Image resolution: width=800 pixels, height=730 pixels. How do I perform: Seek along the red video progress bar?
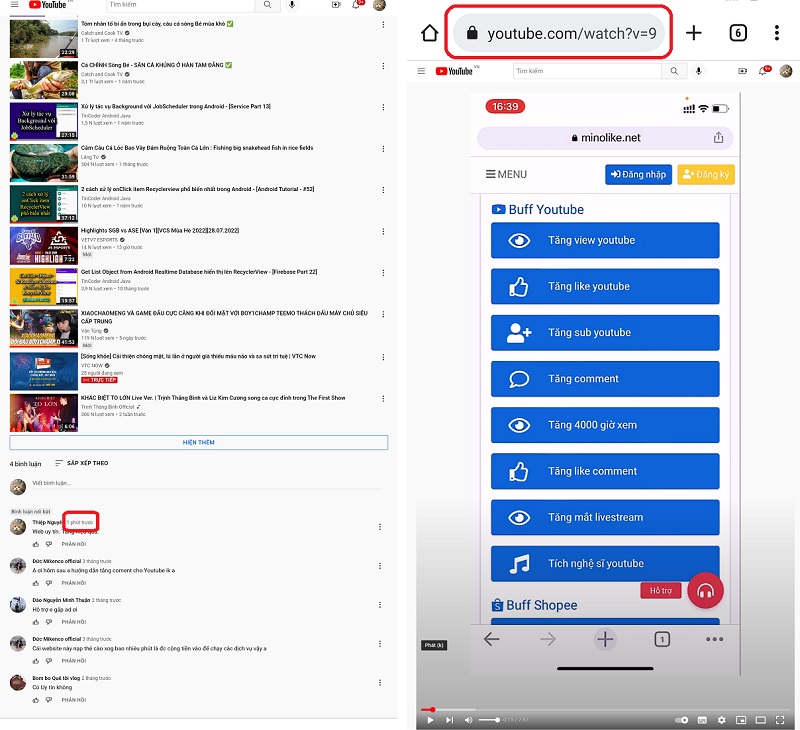click(x=604, y=710)
